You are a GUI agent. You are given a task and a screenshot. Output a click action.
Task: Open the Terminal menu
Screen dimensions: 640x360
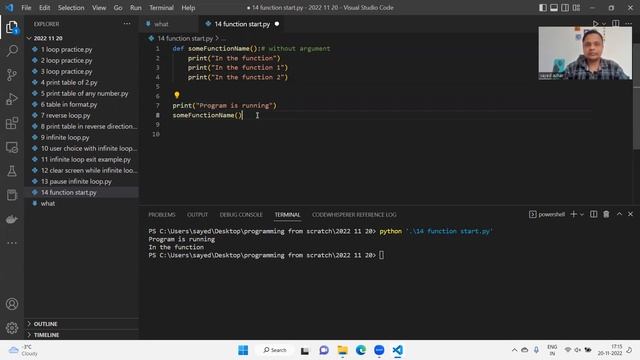click(x=161, y=8)
